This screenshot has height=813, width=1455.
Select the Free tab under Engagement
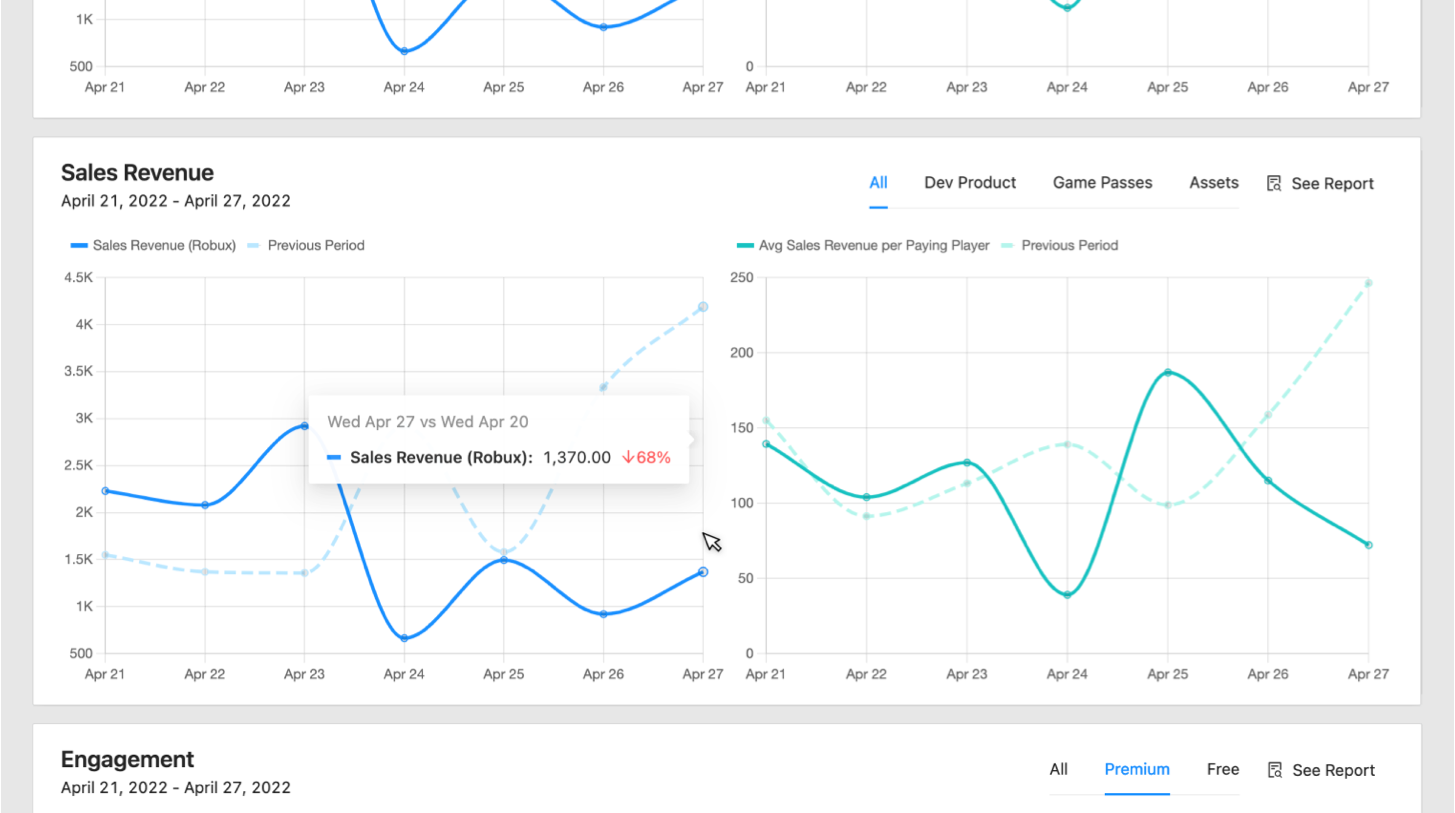(x=1222, y=769)
